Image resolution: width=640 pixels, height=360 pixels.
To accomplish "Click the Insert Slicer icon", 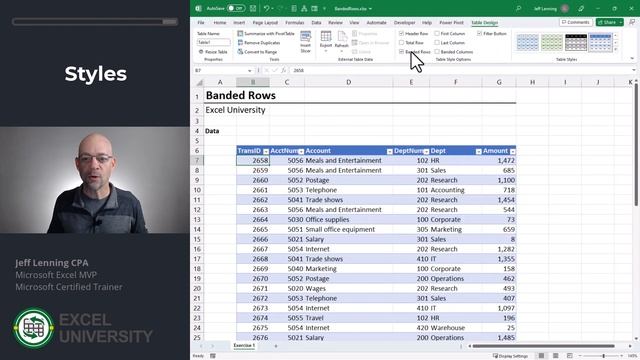I will point(305,37).
